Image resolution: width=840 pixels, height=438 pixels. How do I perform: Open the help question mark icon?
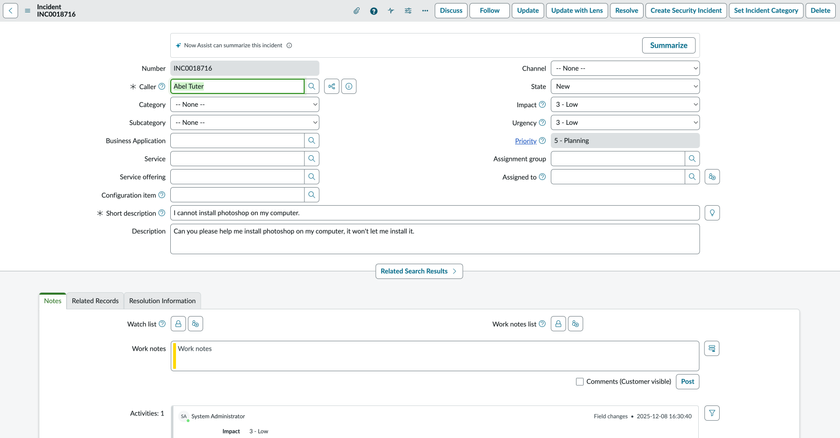[374, 11]
